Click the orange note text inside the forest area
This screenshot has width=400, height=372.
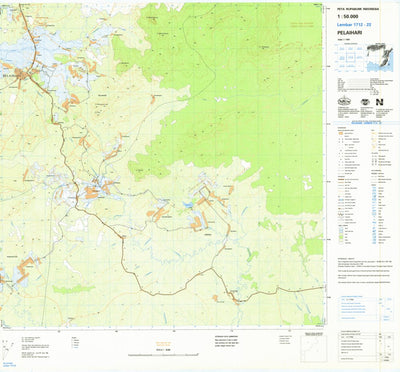pos(301,24)
